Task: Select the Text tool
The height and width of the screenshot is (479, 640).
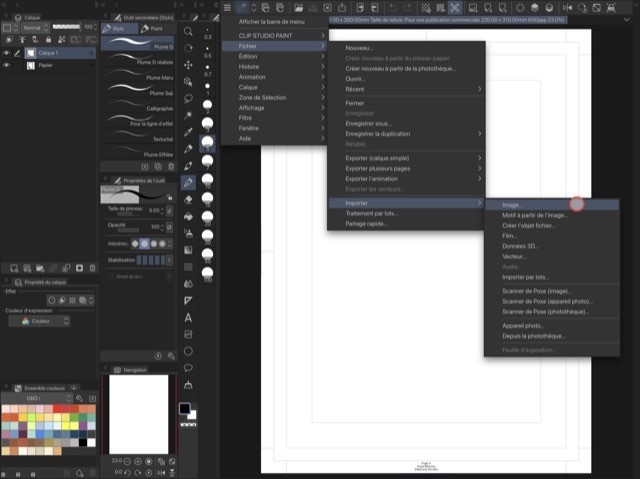Action: (x=188, y=317)
